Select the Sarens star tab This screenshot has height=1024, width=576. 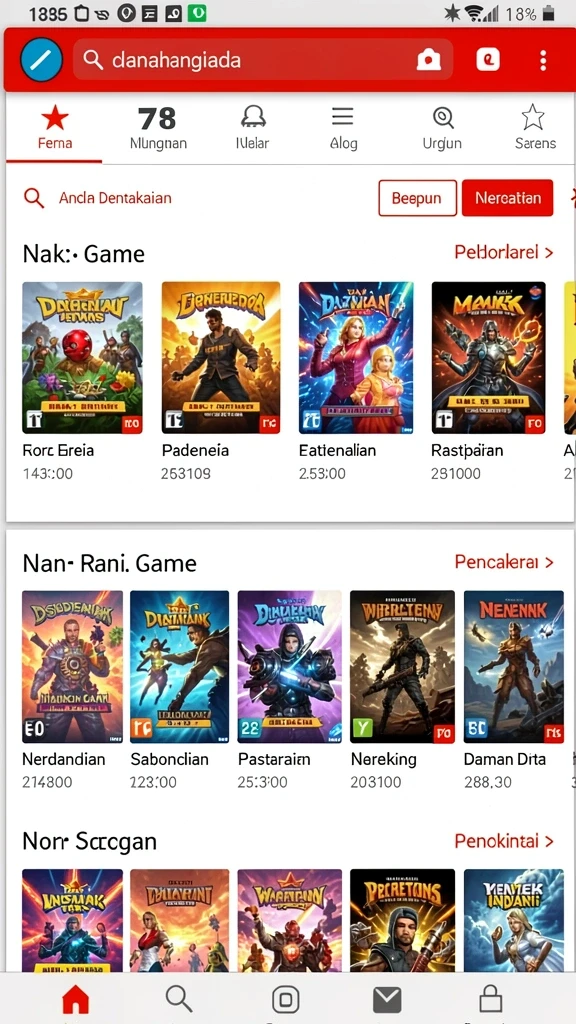pyautogui.click(x=535, y=129)
